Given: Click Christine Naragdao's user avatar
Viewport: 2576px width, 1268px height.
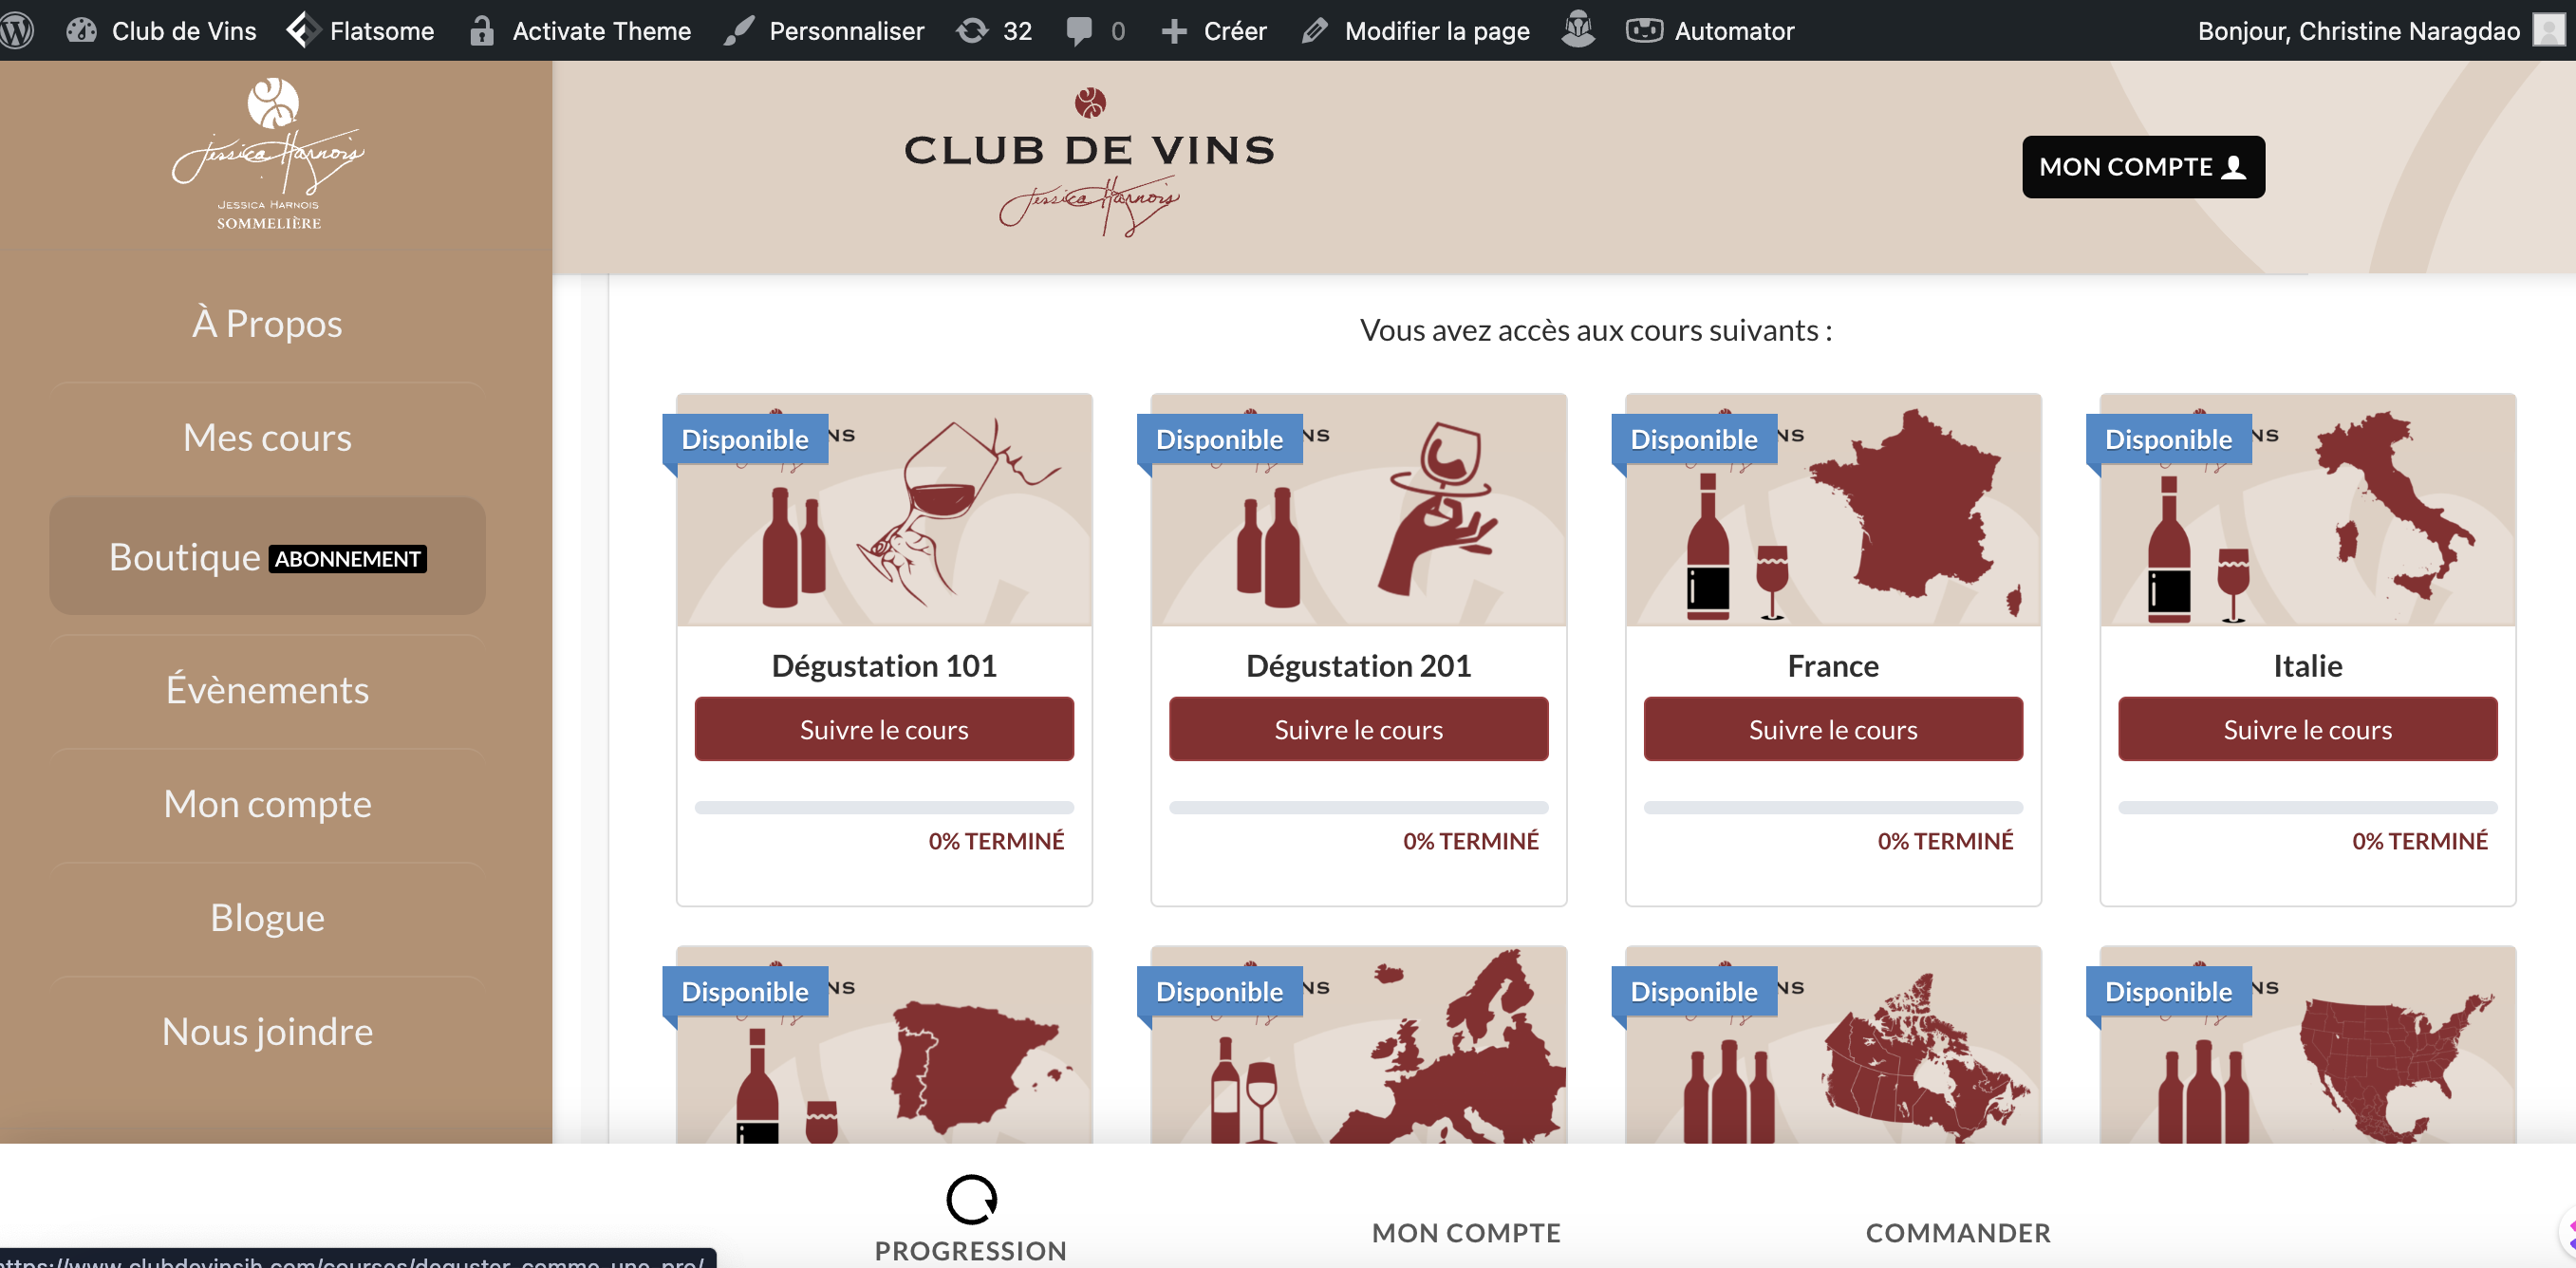Looking at the screenshot, I should [x=2549, y=30].
